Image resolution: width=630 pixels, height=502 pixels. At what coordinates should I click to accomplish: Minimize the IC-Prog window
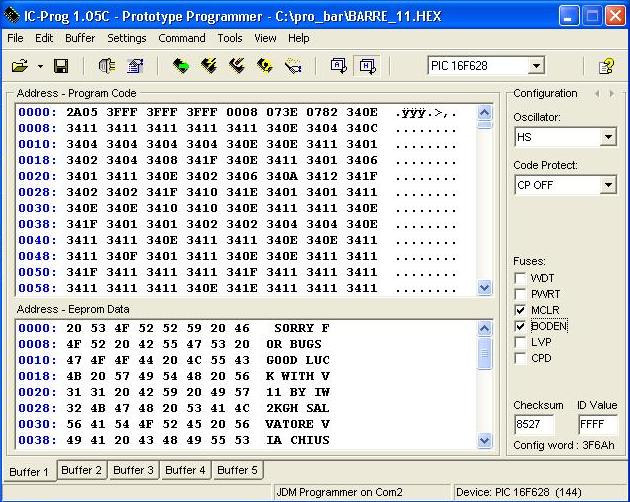coord(569,16)
